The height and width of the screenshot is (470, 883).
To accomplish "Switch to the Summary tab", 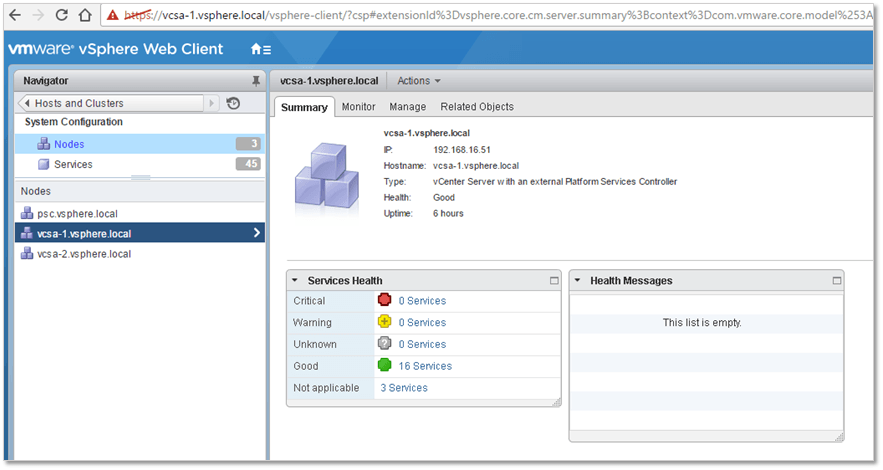I will (304, 107).
